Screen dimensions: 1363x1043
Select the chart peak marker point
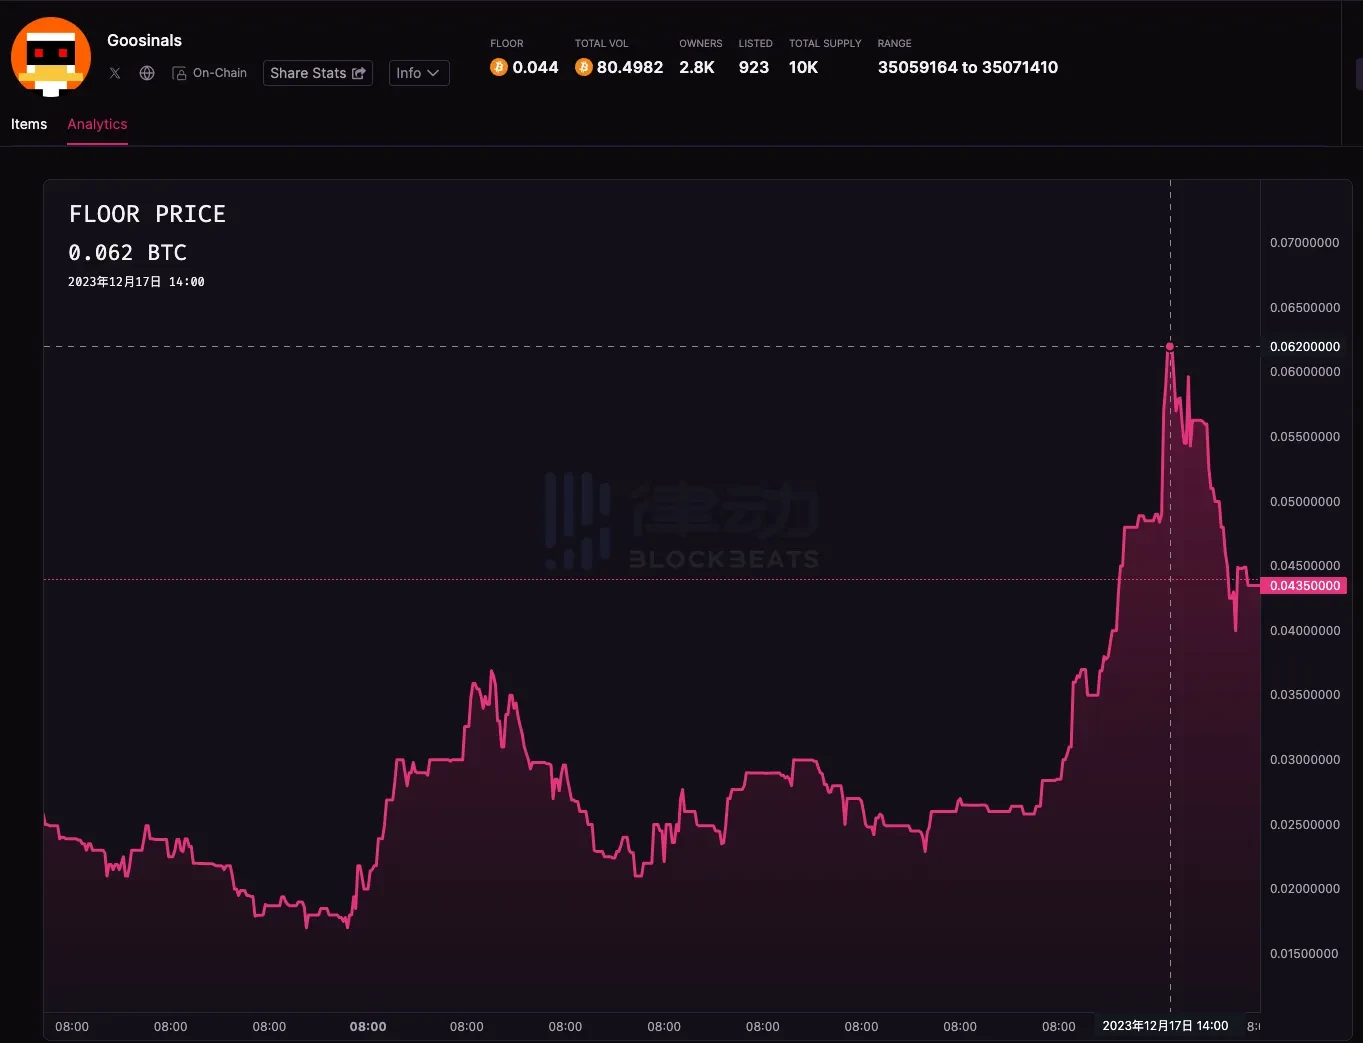[x=1170, y=346]
